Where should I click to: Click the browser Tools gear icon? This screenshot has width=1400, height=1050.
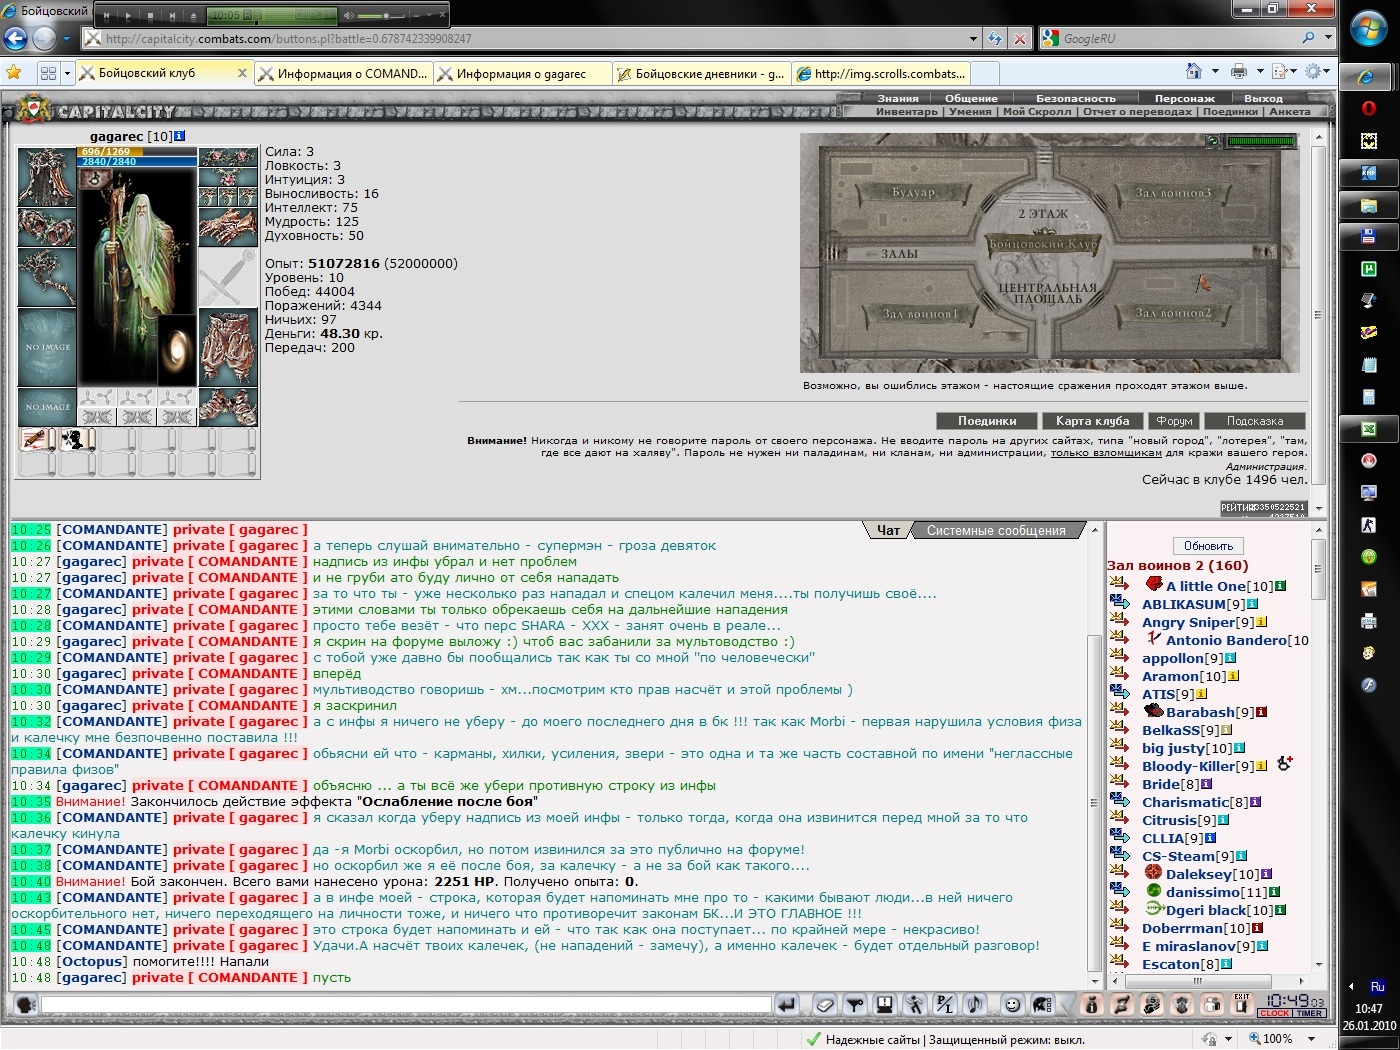[1313, 71]
